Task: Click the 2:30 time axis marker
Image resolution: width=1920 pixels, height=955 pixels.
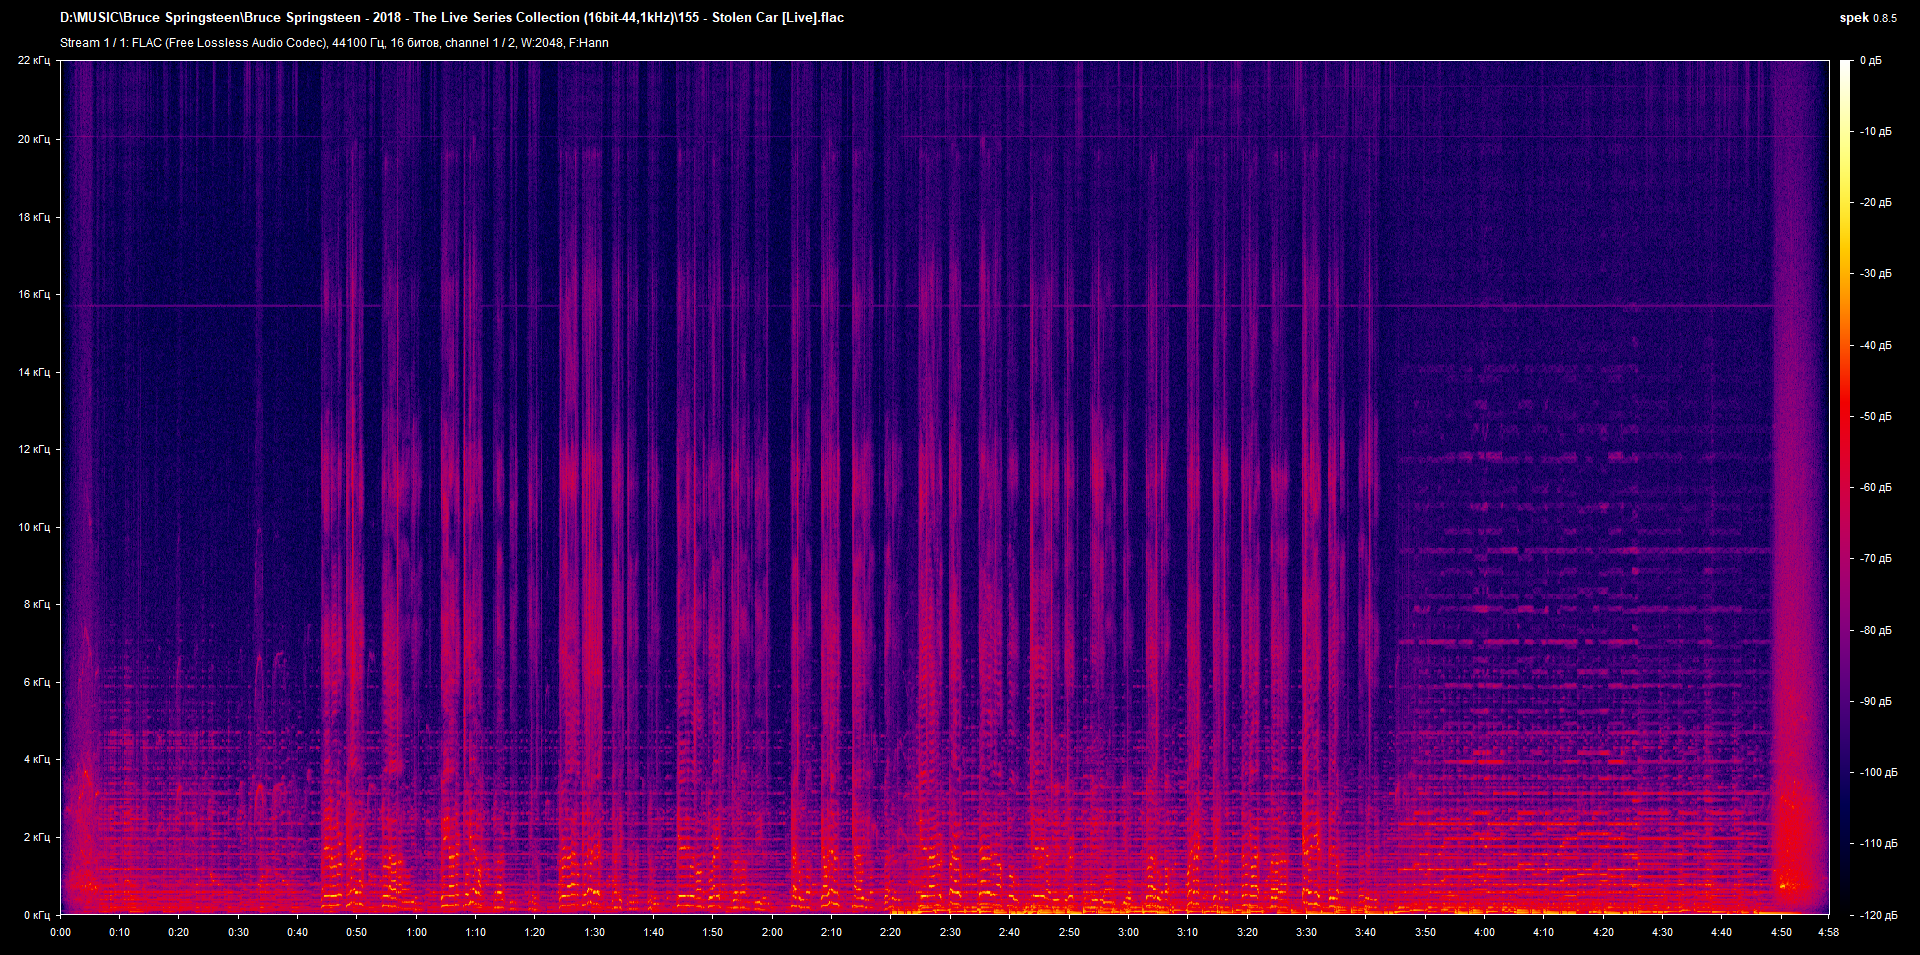Action: click(x=950, y=932)
